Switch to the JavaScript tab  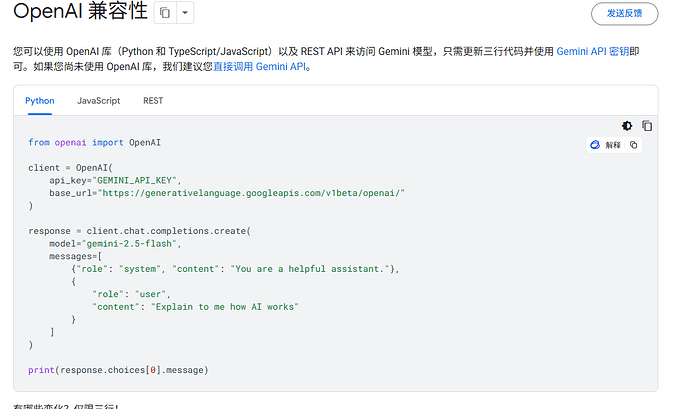(x=99, y=101)
